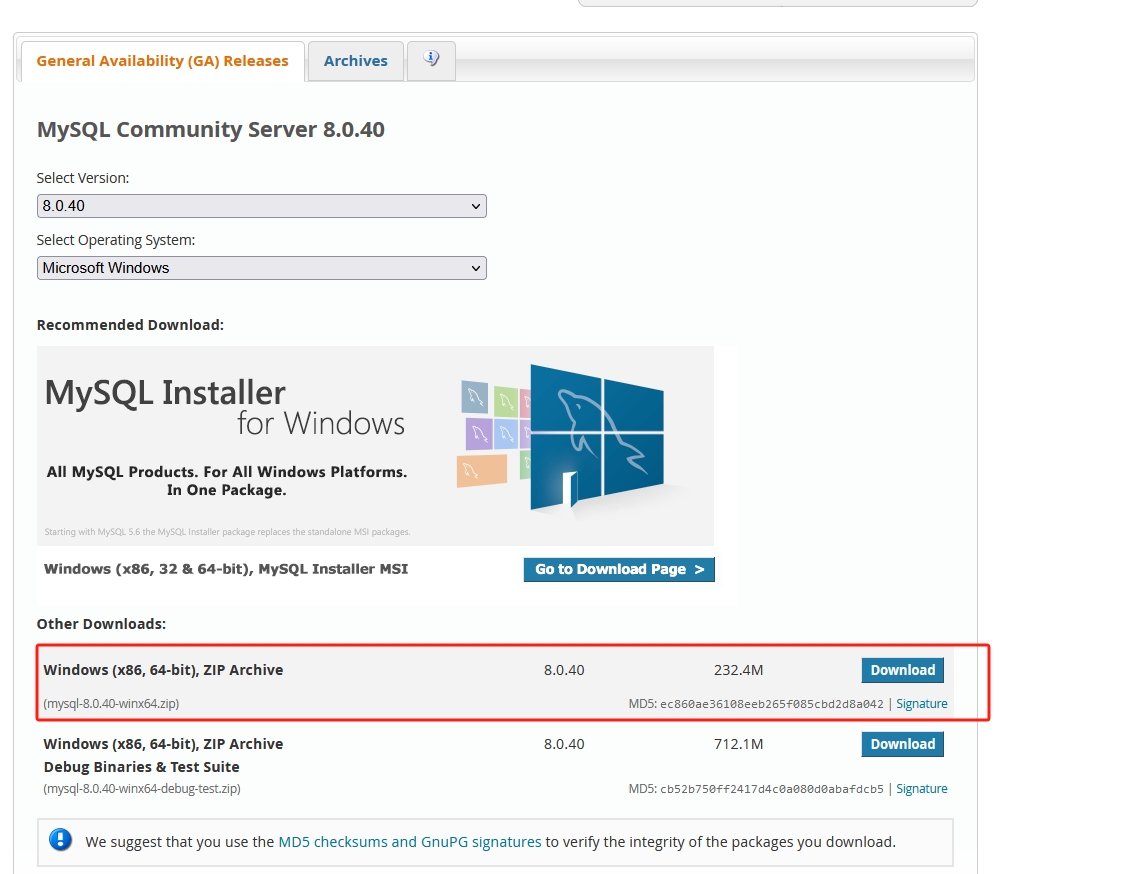Click the MD5 hash starting with cb52b750
The image size is (1135, 874).
tap(771, 789)
